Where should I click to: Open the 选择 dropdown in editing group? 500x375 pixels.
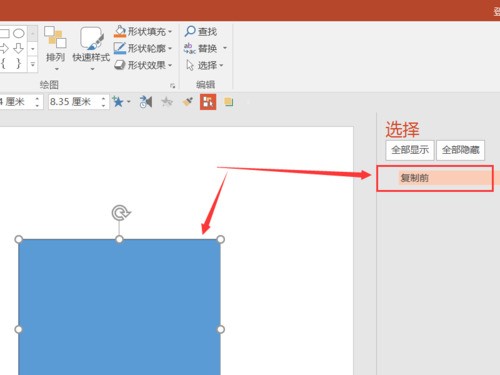pyautogui.click(x=204, y=65)
